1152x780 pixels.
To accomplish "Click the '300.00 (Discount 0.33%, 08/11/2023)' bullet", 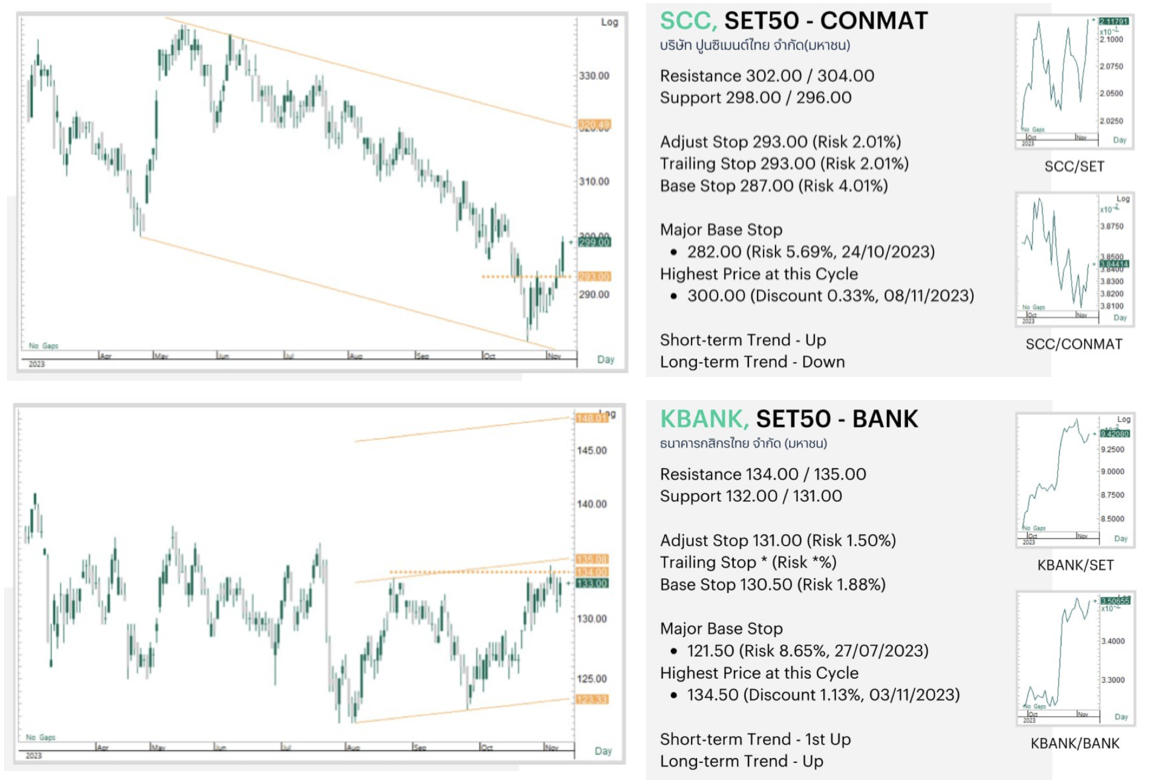I will 830,296.
